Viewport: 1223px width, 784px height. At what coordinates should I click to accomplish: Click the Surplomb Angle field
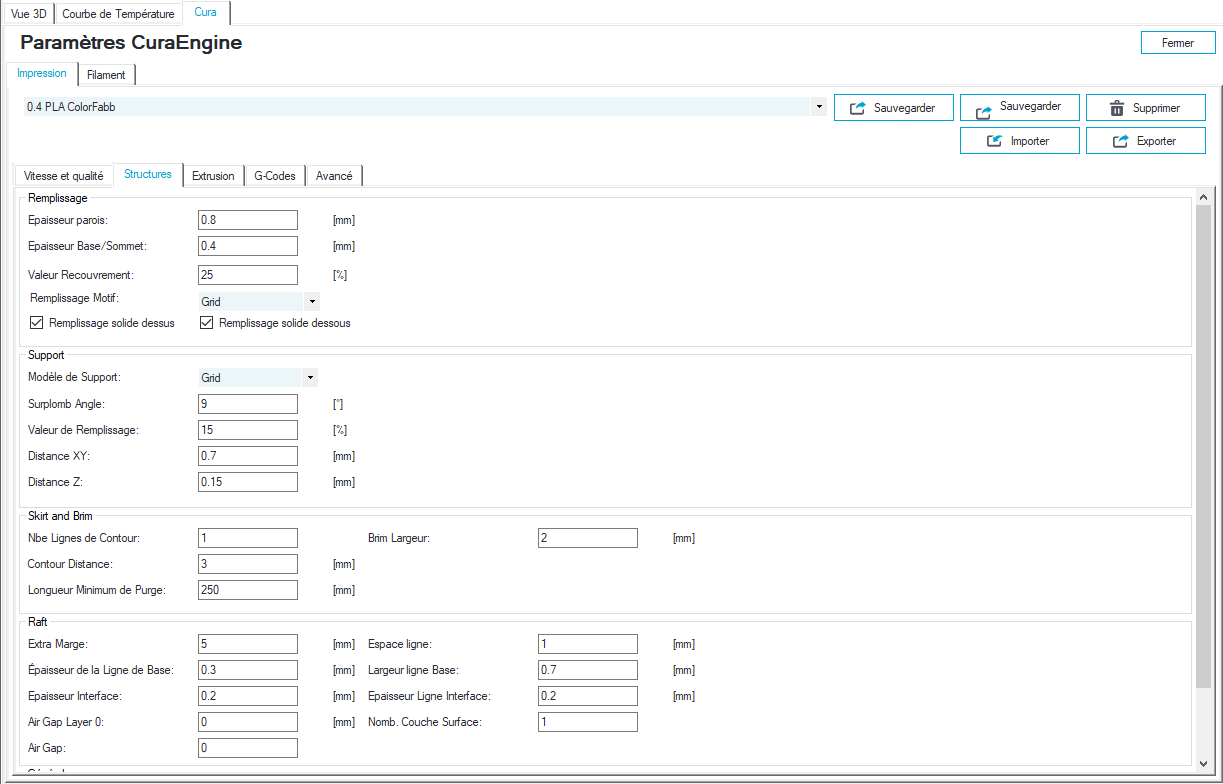248,404
